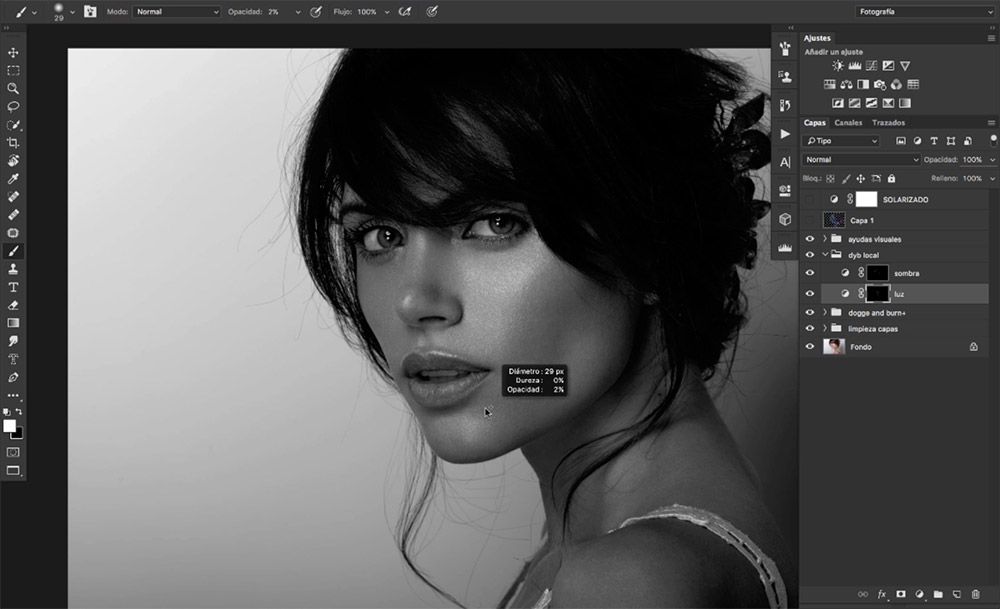This screenshot has width=1000, height=609.
Task: Switch to the Trazados tab
Action: [888, 123]
